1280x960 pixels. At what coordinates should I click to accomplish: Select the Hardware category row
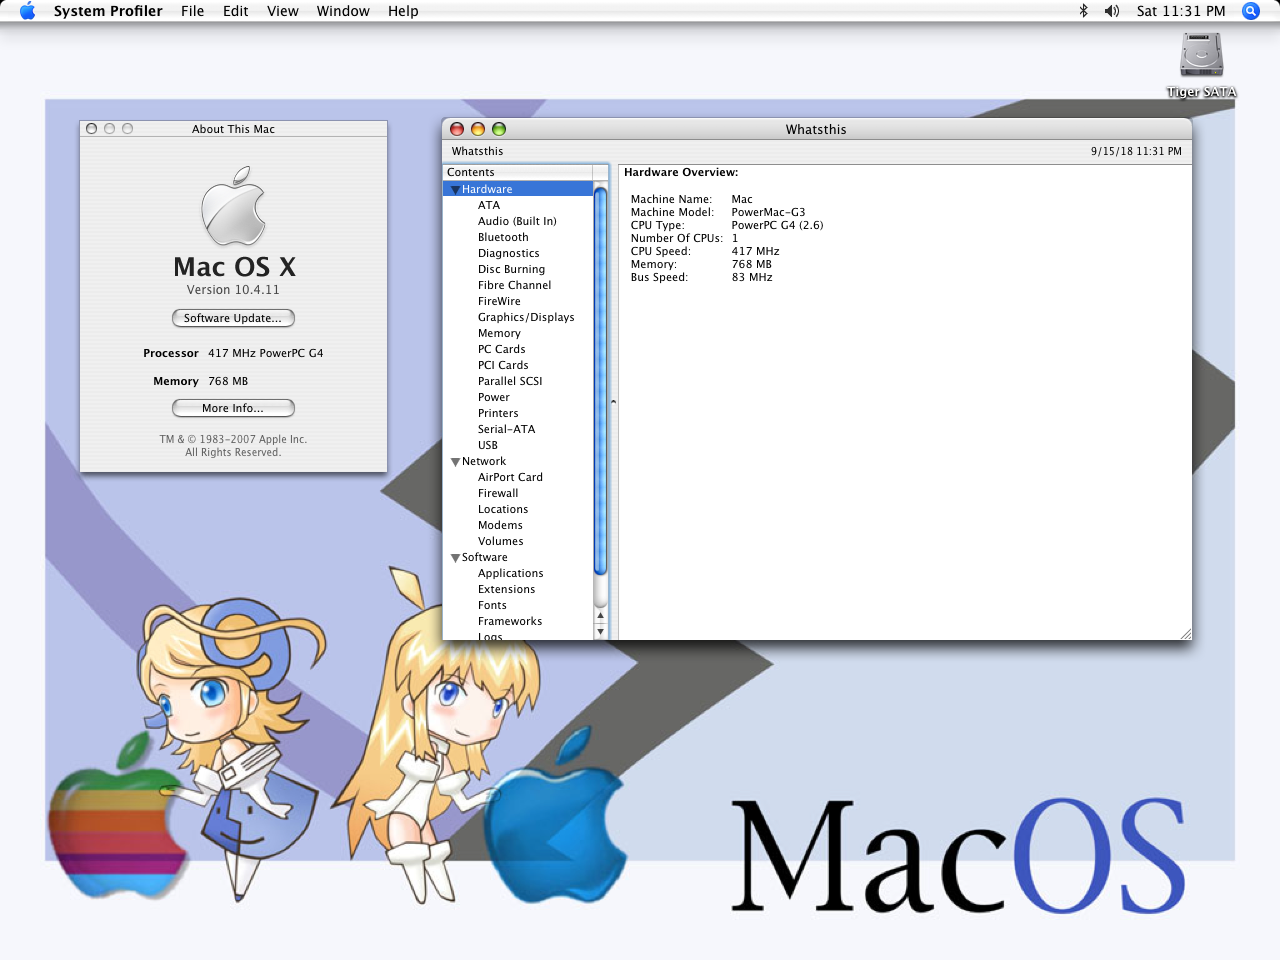[x=518, y=189]
